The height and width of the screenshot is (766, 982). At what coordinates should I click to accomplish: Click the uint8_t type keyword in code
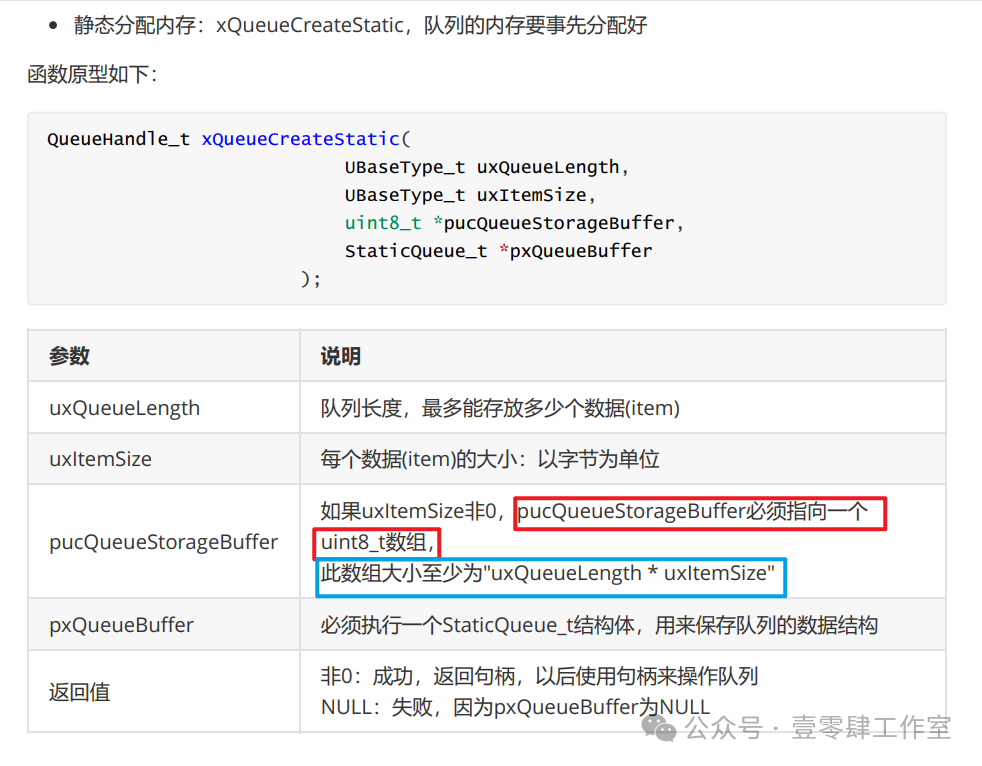383,223
